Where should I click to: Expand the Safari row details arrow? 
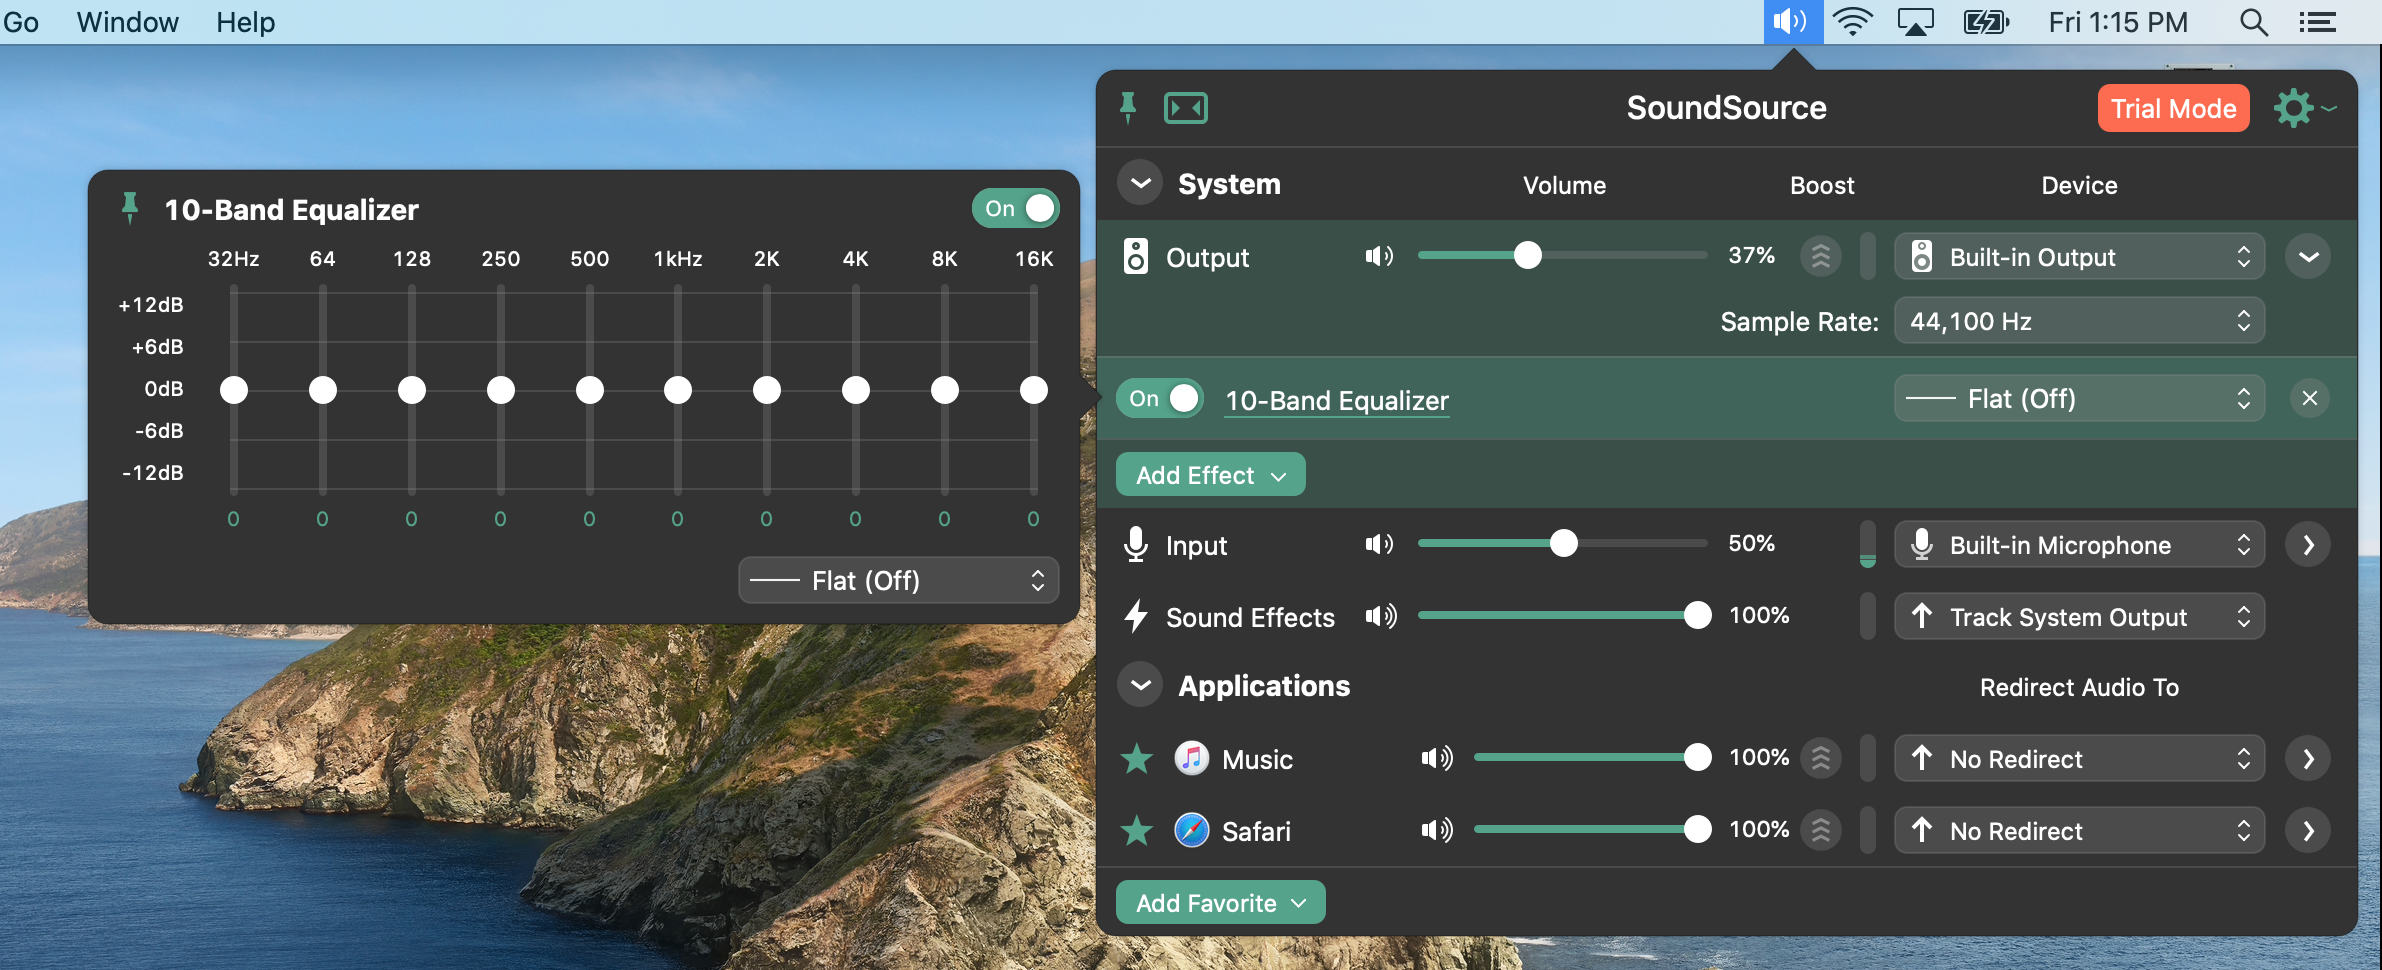tap(2308, 831)
